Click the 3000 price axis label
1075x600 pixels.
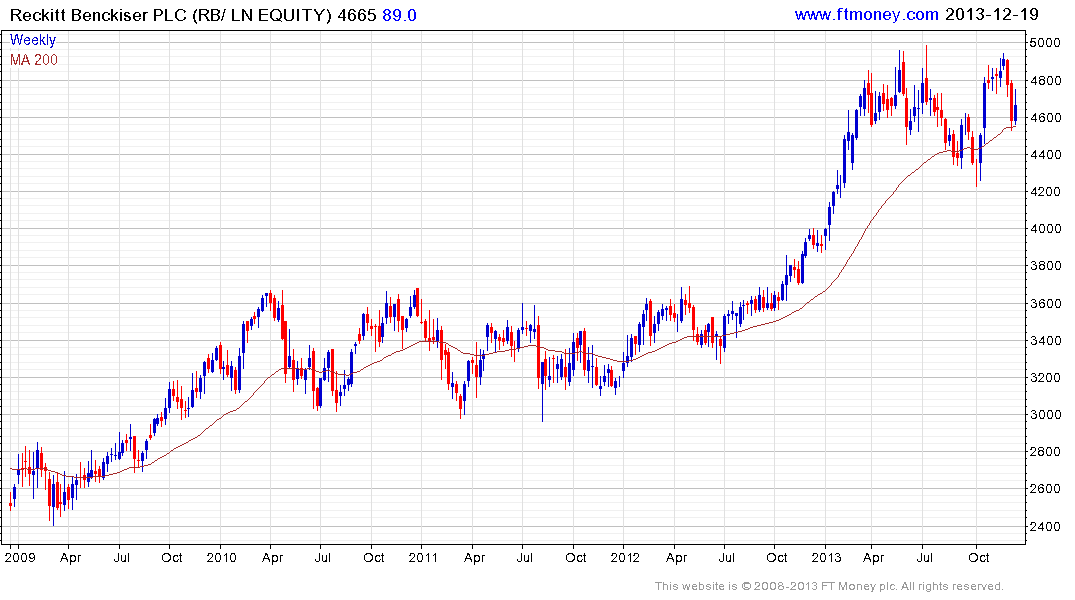click(x=1045, y=414)
